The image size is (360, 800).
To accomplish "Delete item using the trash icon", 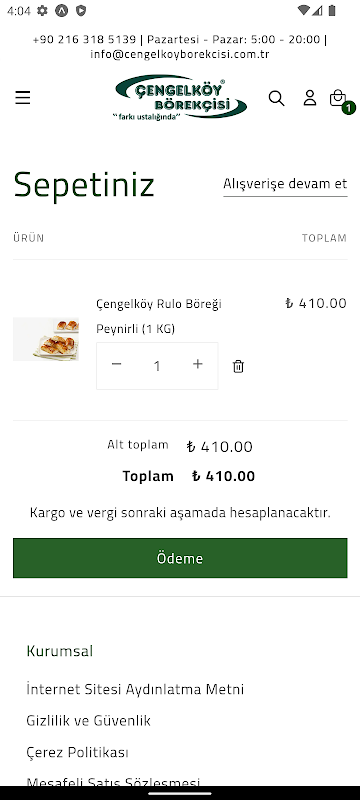I will (x=238, y=366).
